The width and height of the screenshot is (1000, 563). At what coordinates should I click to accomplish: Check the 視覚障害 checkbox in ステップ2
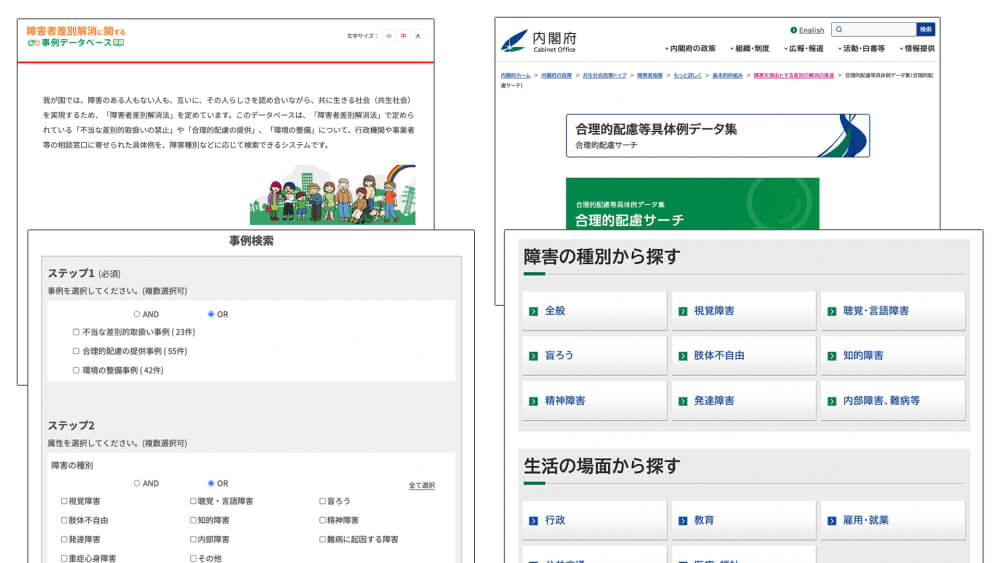click(64, 502)
